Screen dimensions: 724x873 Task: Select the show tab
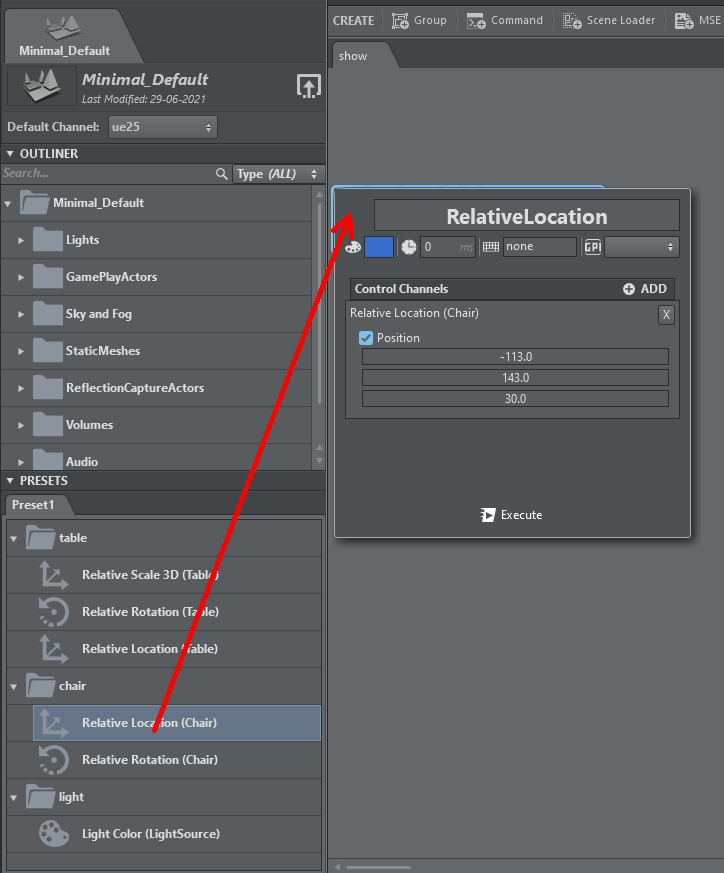point(353,56)
